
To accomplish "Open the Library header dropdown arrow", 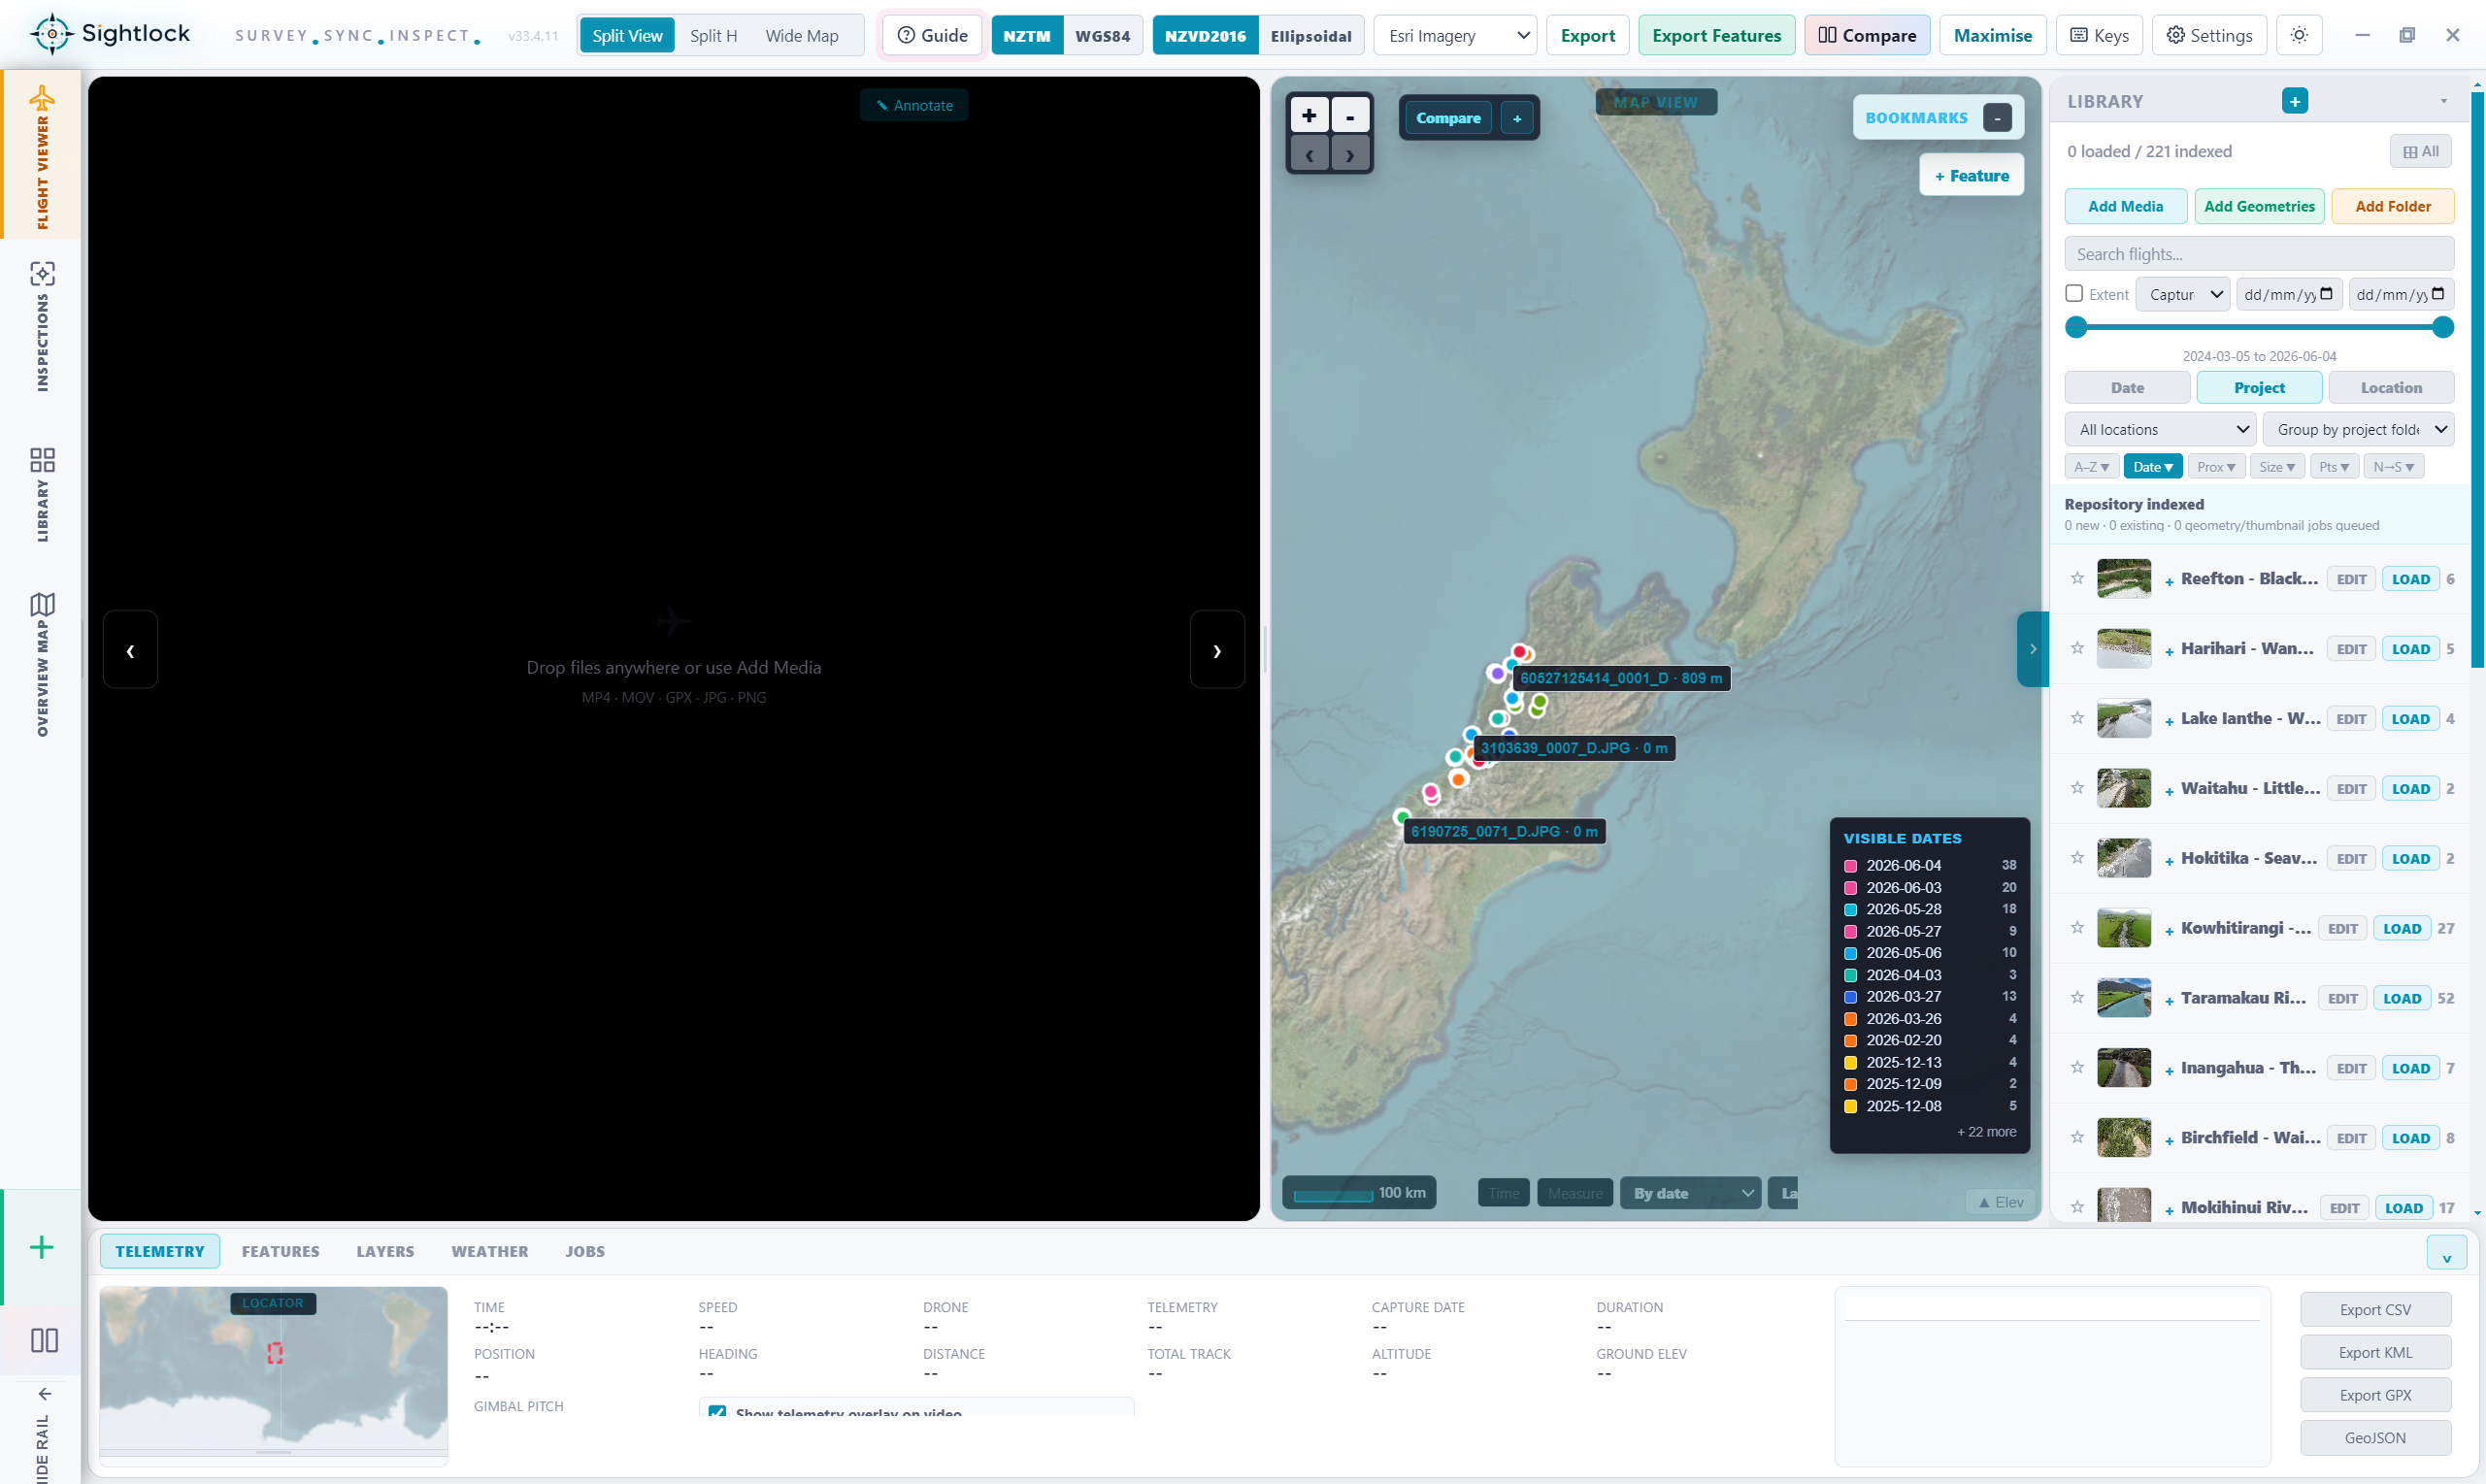I will pyautogui.click(x=2443, y=101).
